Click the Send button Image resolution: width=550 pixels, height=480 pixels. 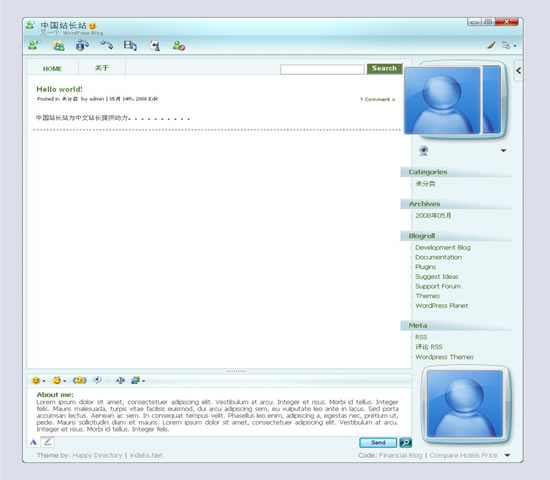click(x=378, y=442)
